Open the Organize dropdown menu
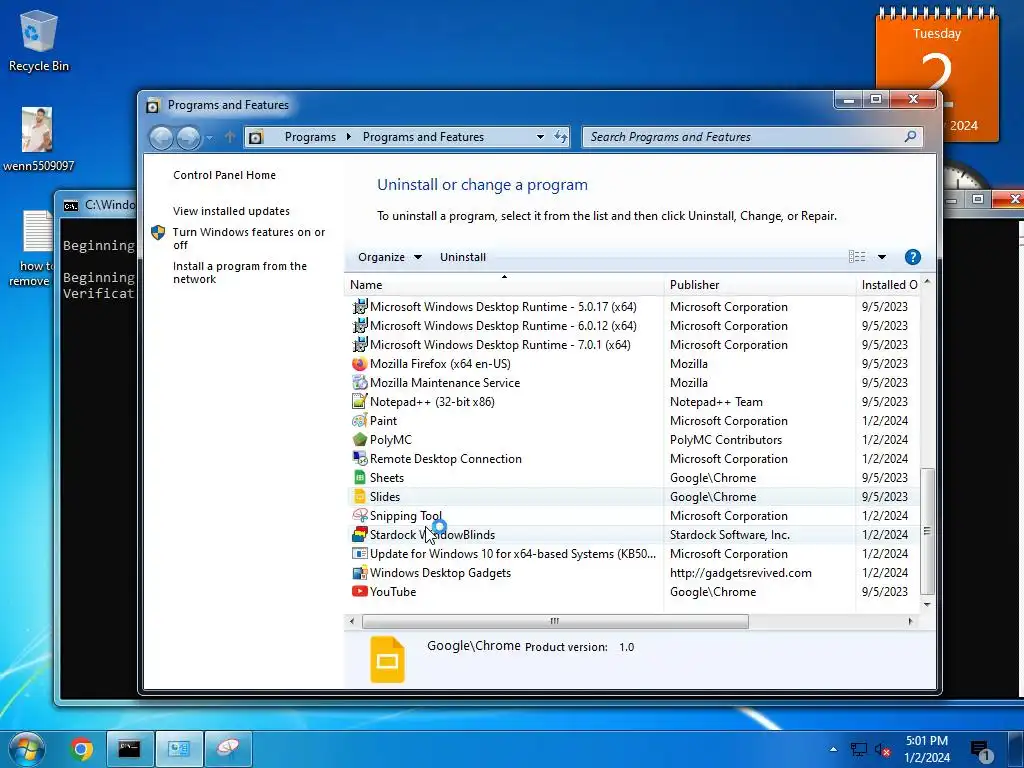Image resolution: width=1024 pixels, height=768 pixels. (x=389, y=257)
